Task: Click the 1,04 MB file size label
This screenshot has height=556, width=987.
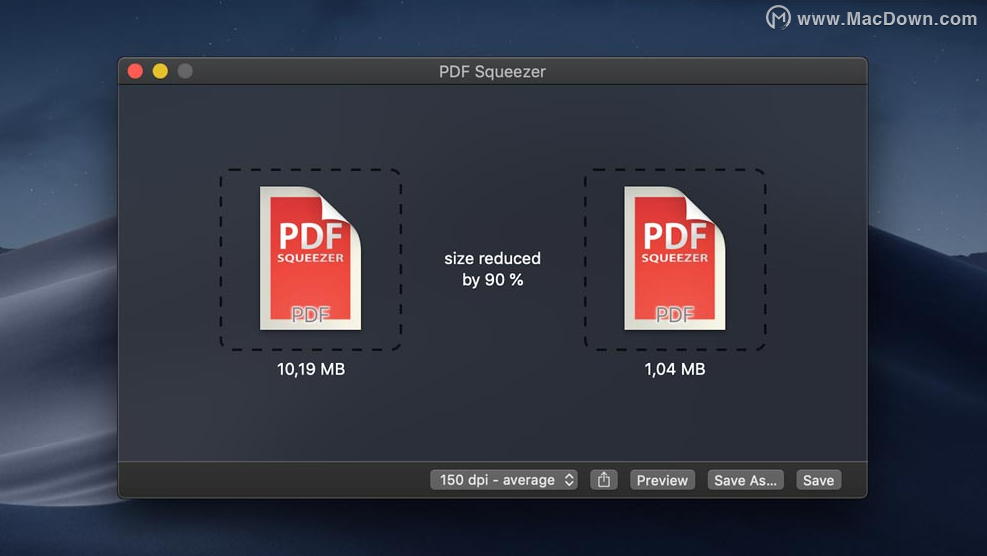Action: (675, 369)
